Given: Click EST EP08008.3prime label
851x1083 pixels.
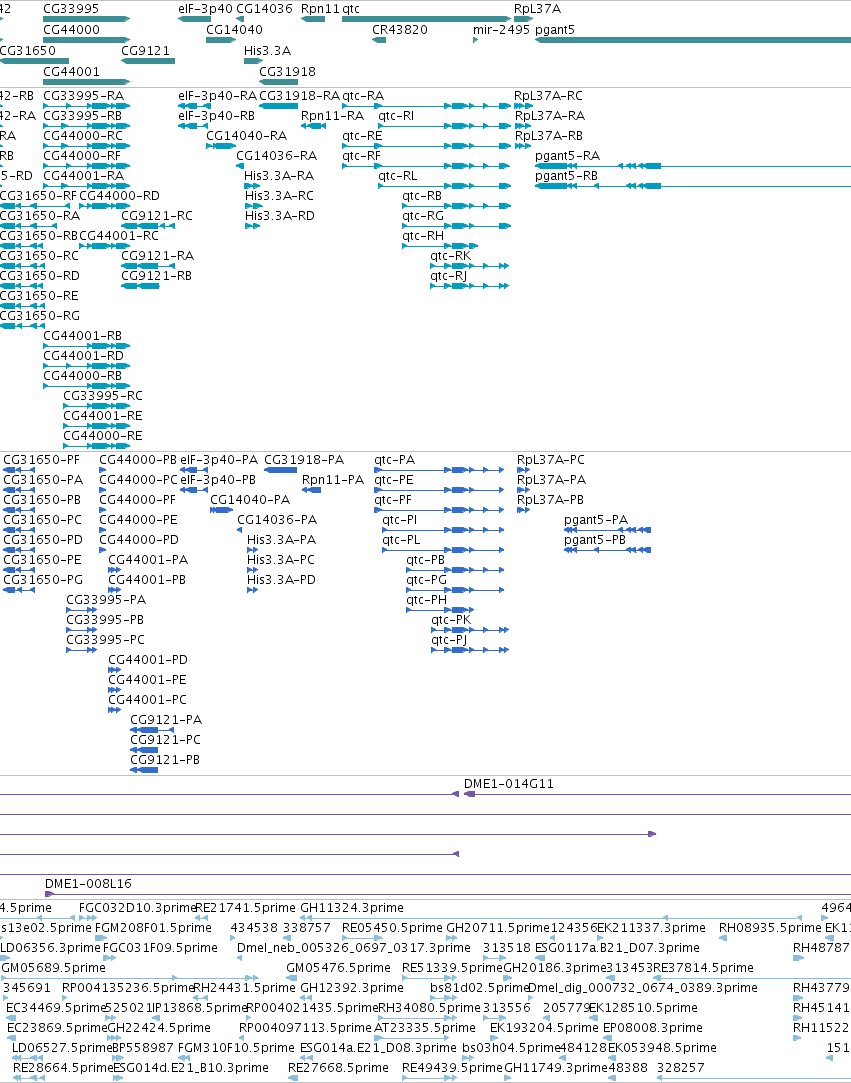Looking at the screenshot, I should (x=653, y=1028).
